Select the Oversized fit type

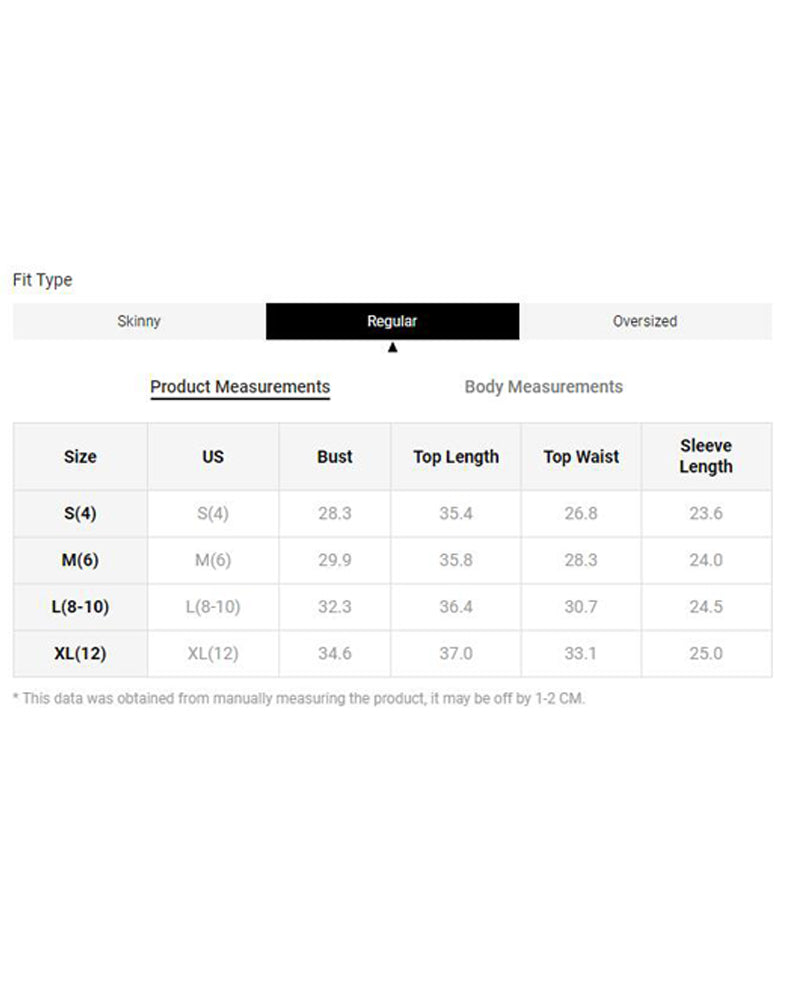[x=645, y=322]
